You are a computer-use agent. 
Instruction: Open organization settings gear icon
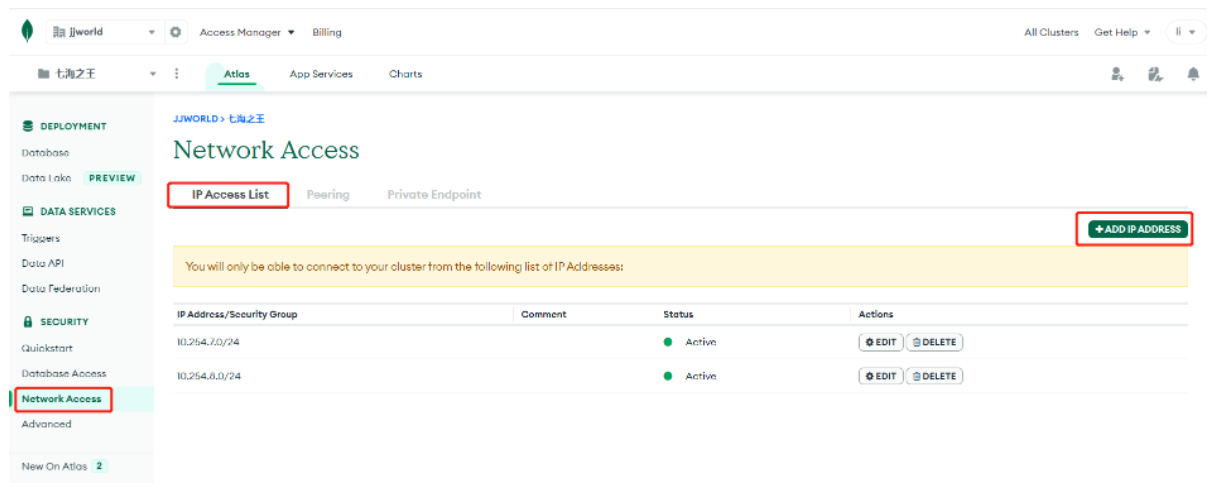tap(176, 32)
